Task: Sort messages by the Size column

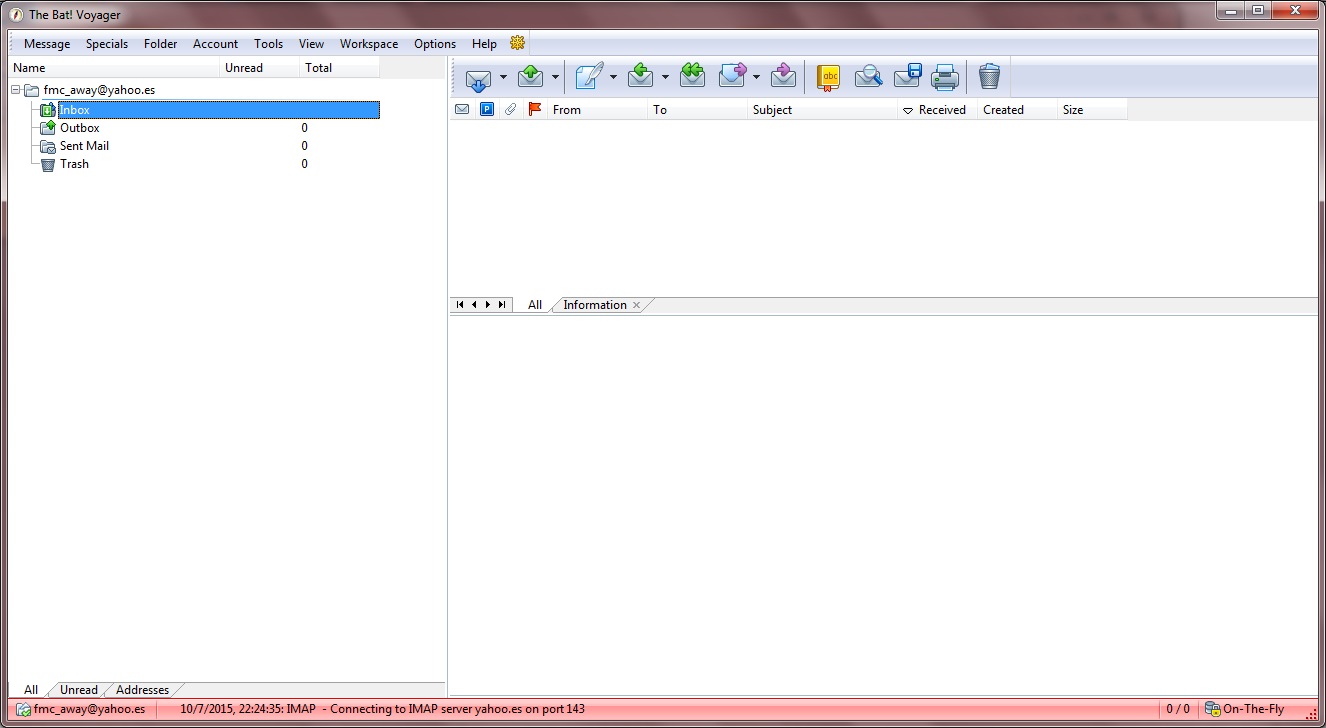Action: pyautogui.click(x=1092, y=110)
